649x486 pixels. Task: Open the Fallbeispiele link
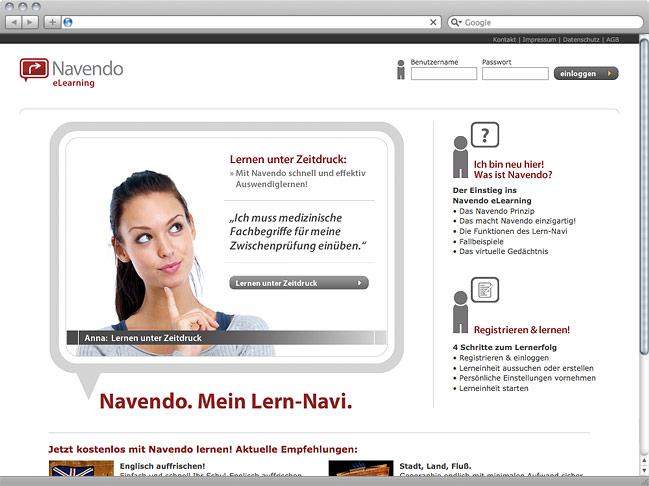pyautogui.click(x=481, y=241)
